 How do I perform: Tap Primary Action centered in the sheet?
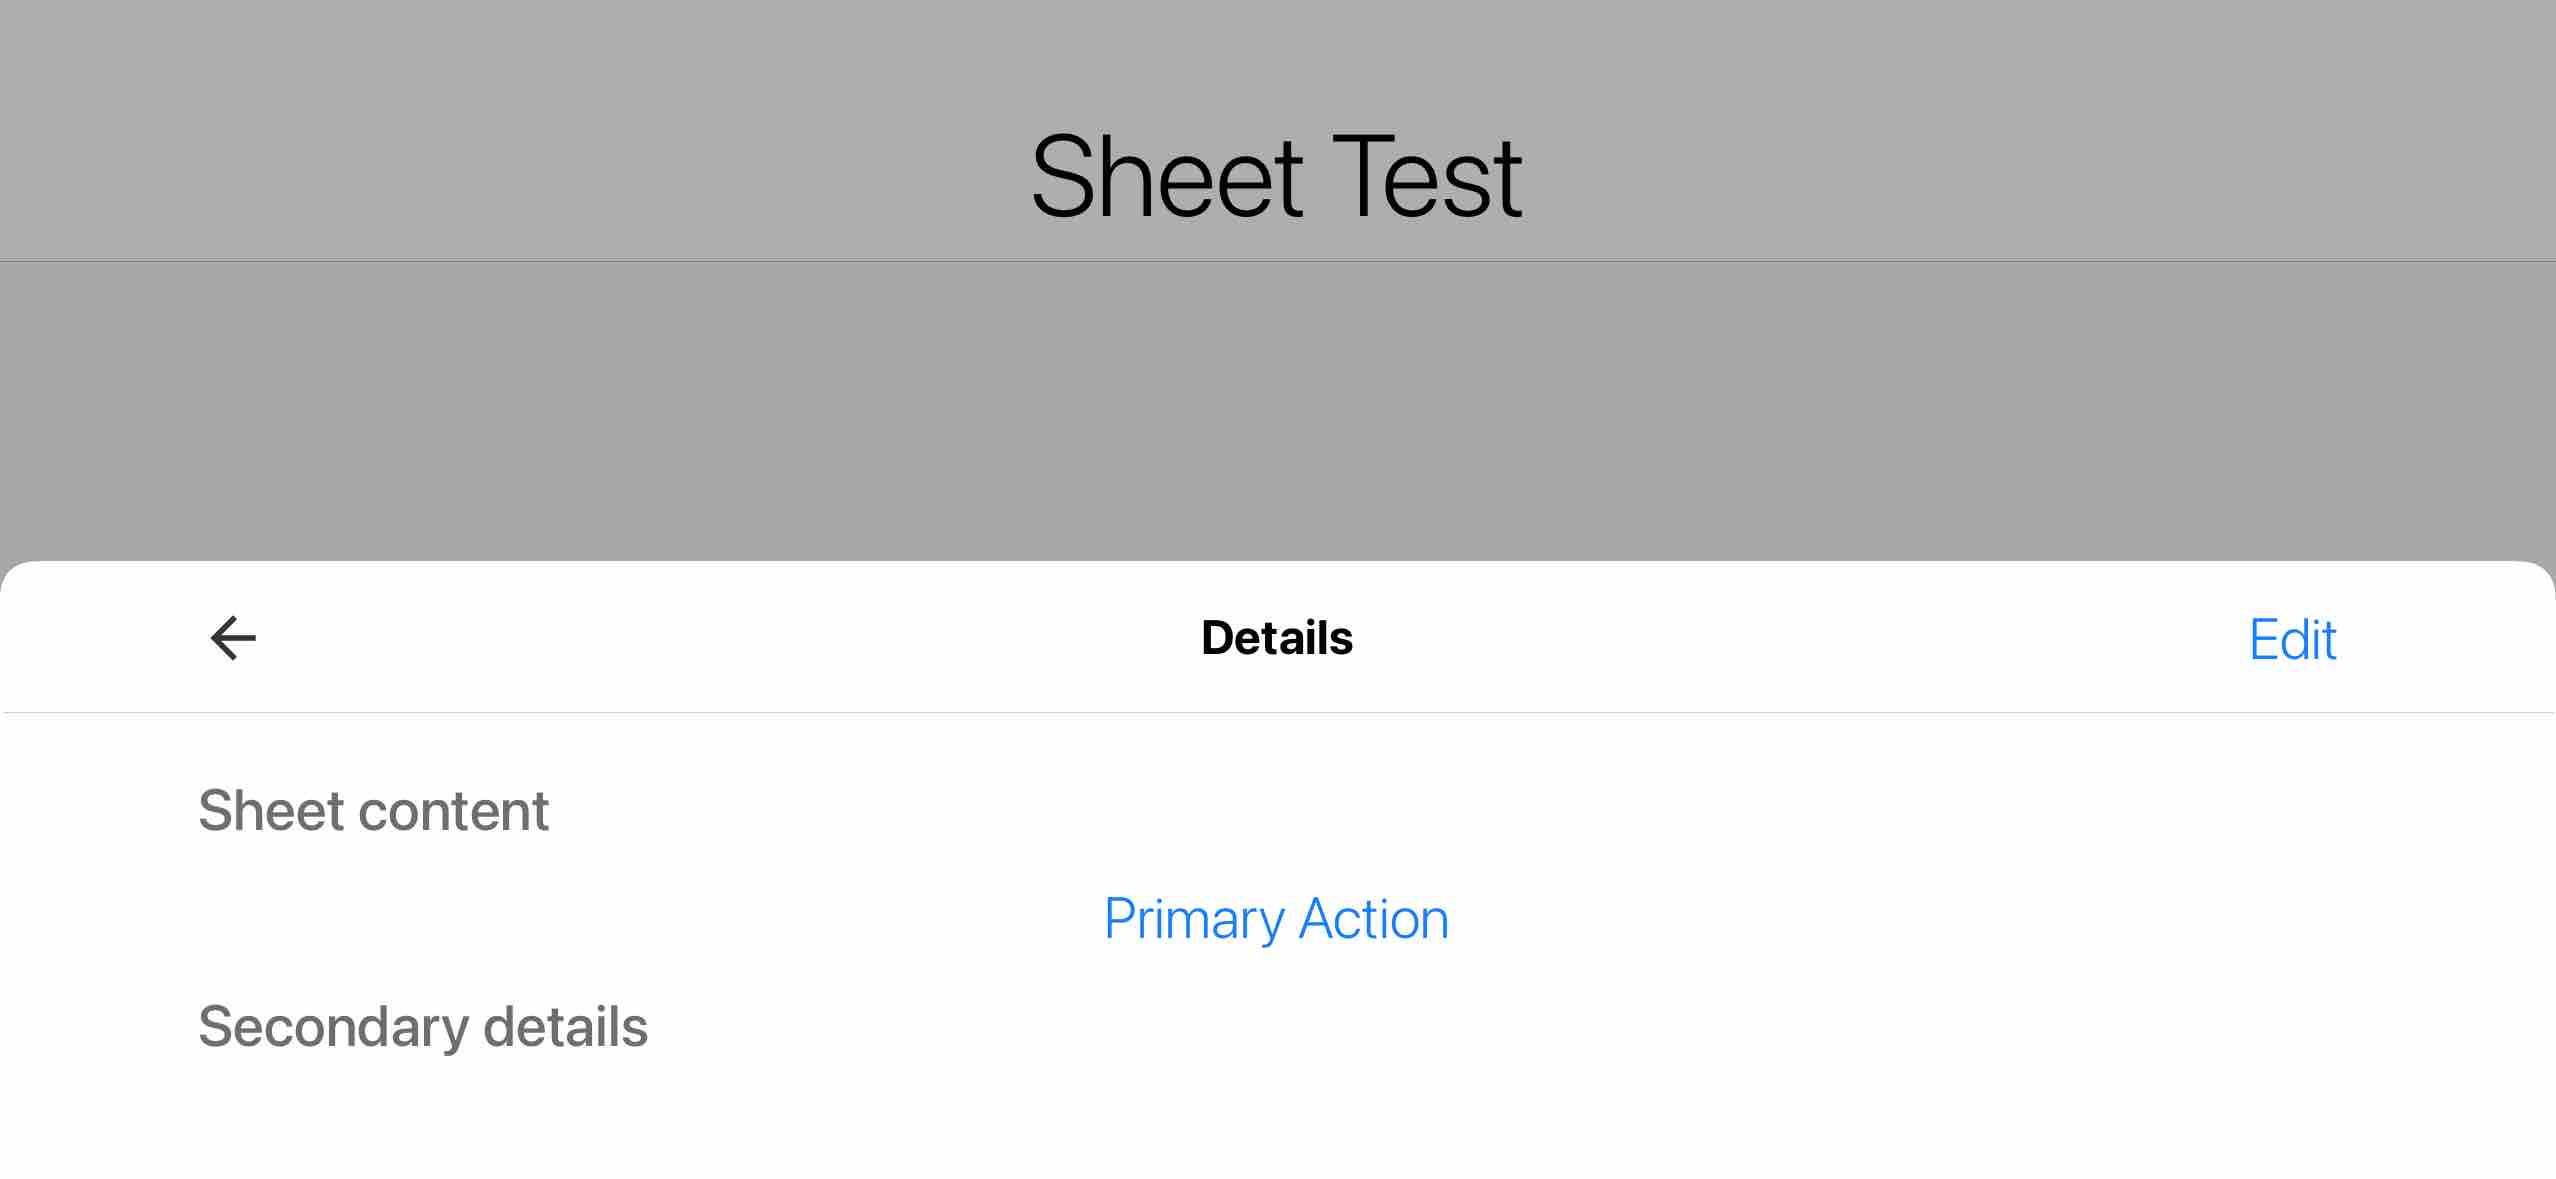(x=1275, y=918)
